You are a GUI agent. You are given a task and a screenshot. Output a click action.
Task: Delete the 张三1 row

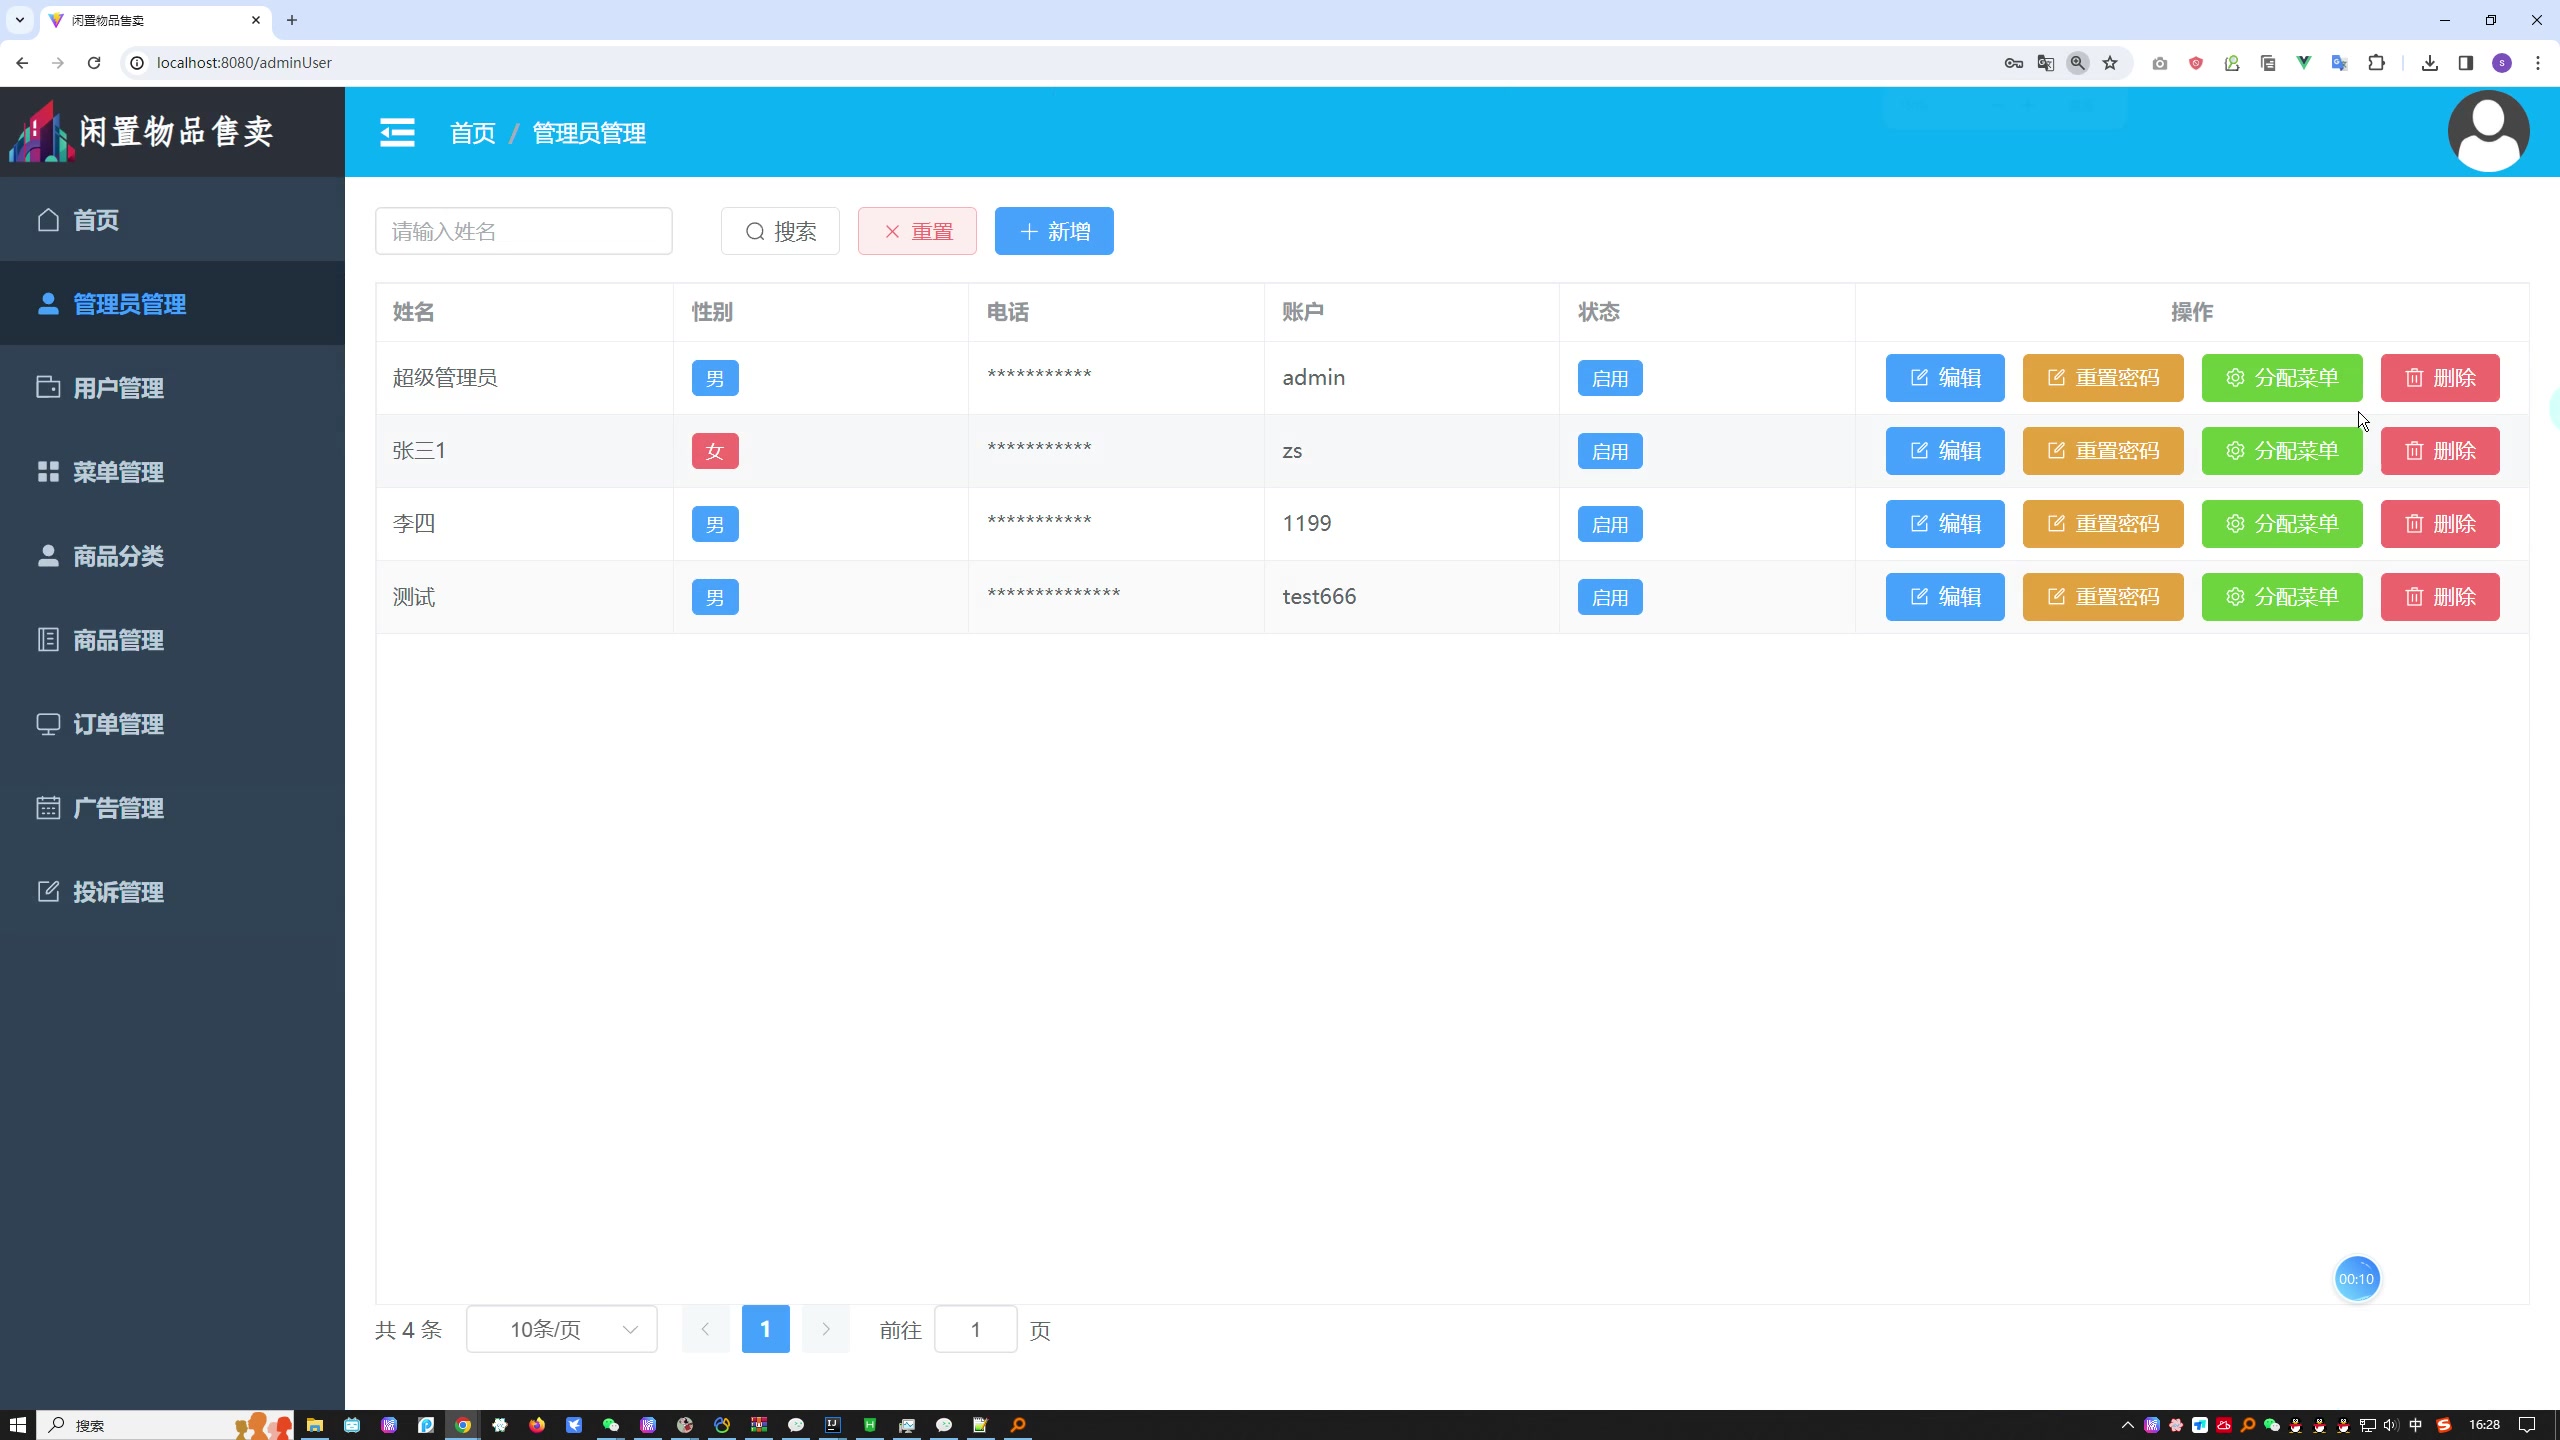(2440, 451)
